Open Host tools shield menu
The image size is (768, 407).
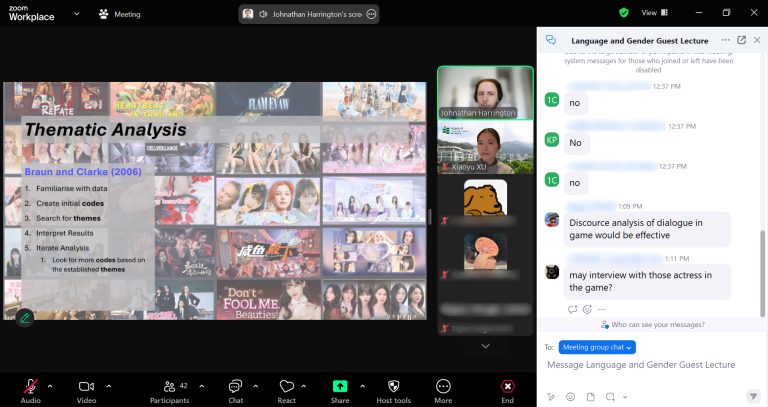pos(393,391)
